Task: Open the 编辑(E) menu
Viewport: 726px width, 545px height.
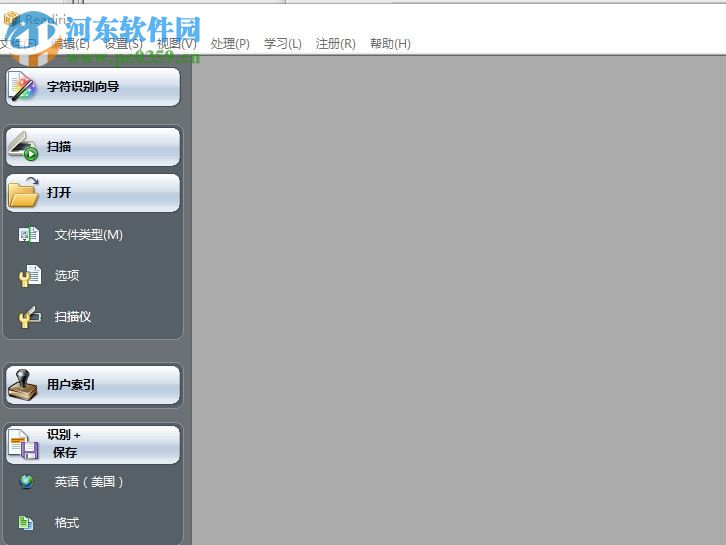Action: pyautogui.click(x=70, y=44)
